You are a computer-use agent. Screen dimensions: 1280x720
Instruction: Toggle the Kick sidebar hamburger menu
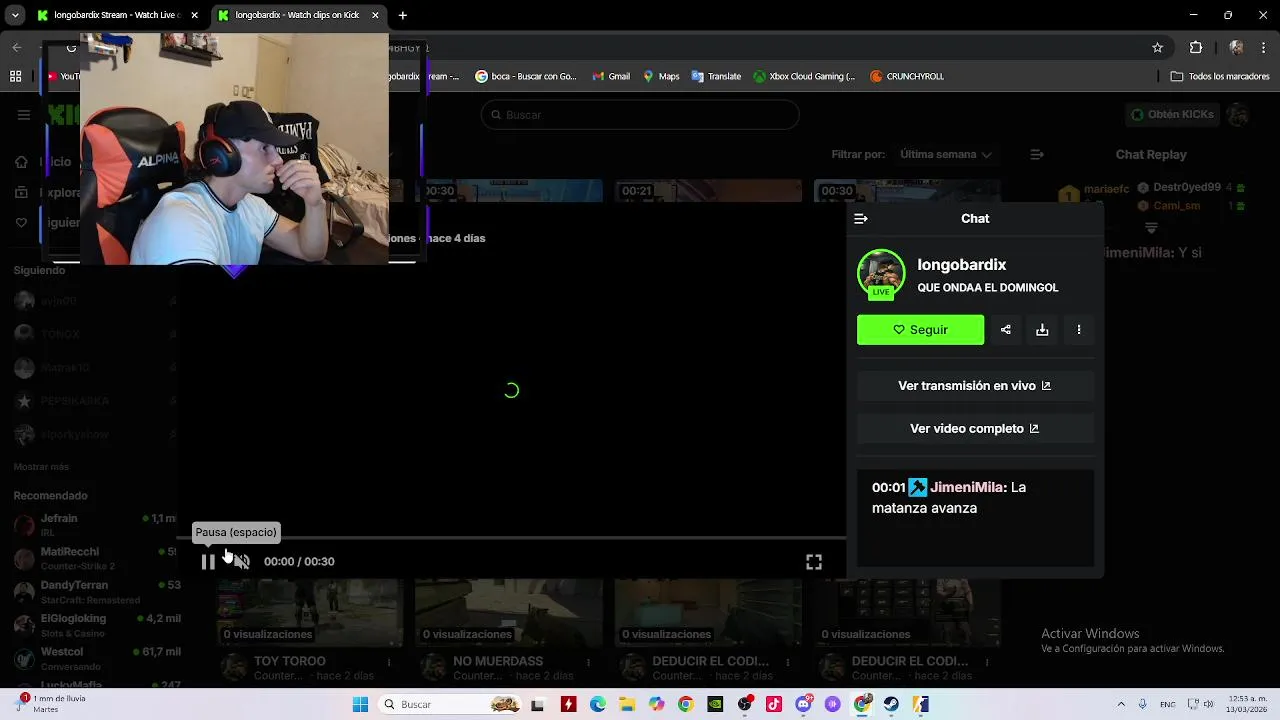click(23, 115)
